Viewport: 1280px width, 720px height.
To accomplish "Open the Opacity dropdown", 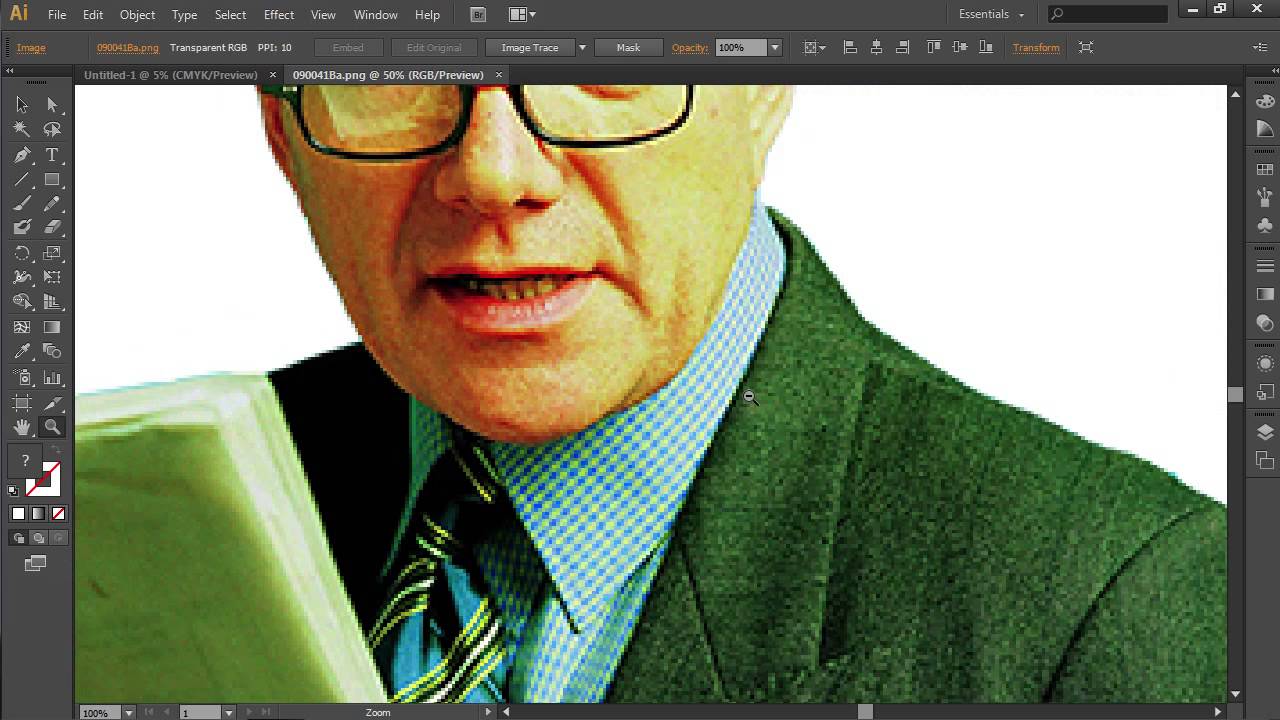I will 775,47.
